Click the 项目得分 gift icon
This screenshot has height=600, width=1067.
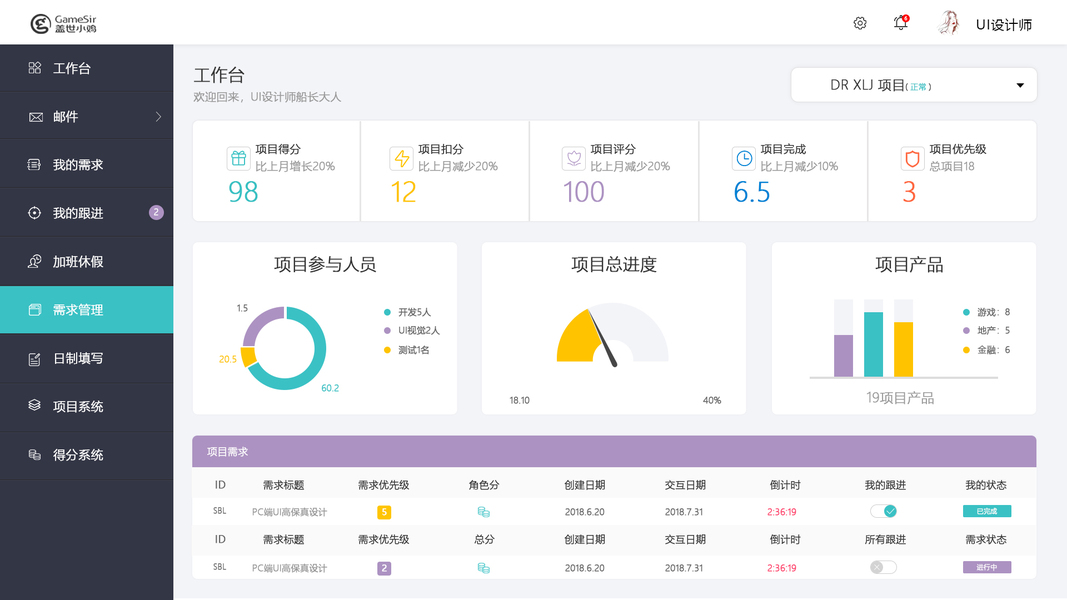click(x=238, y=159)
